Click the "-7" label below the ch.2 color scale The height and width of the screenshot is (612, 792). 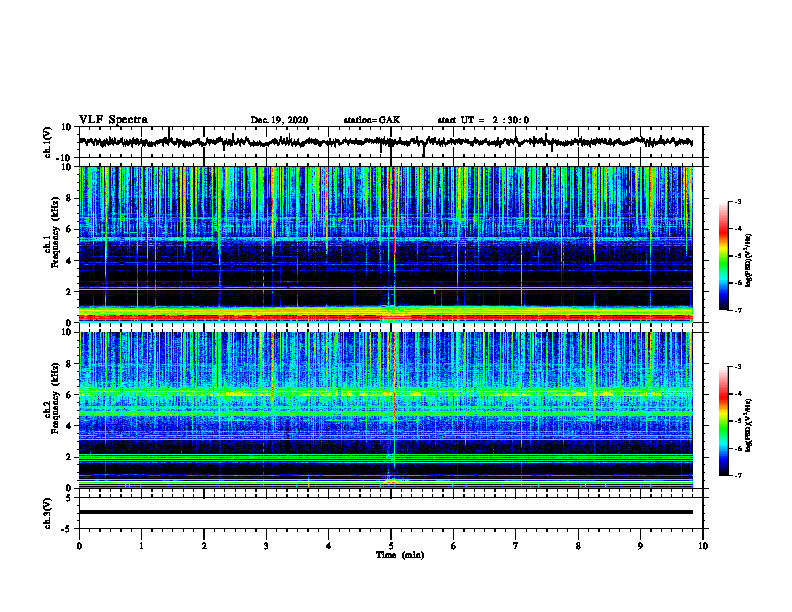[x=737, y=475]
